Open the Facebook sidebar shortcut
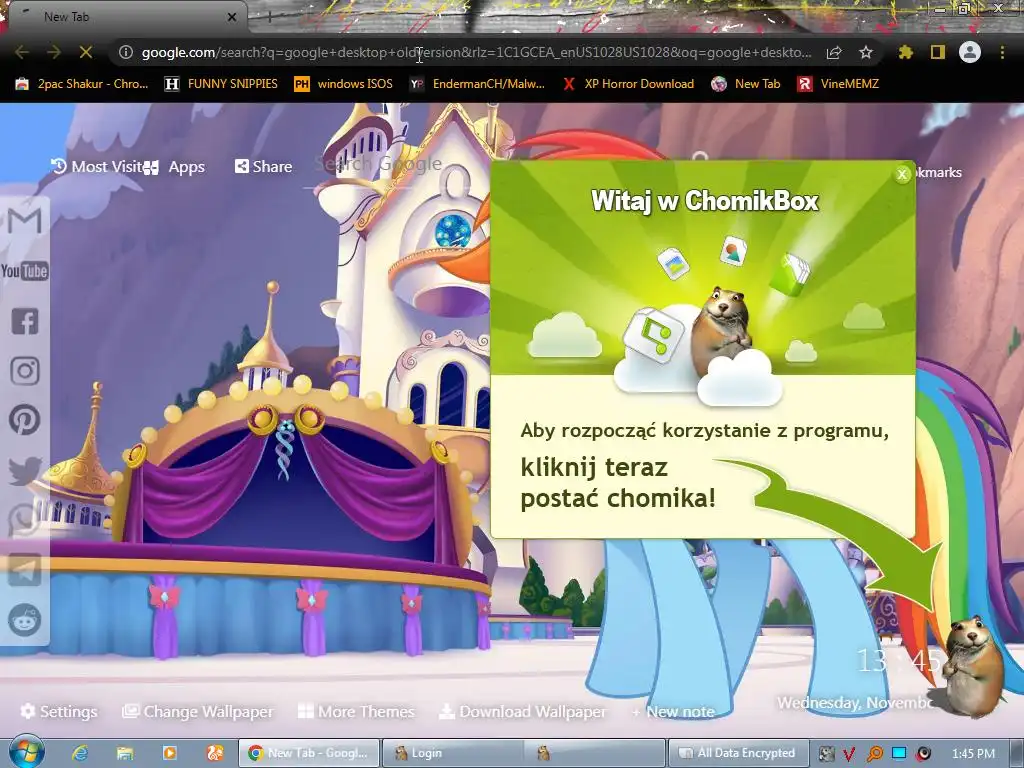This screenshot has width=1024, height=768. [x=25, y=321]
